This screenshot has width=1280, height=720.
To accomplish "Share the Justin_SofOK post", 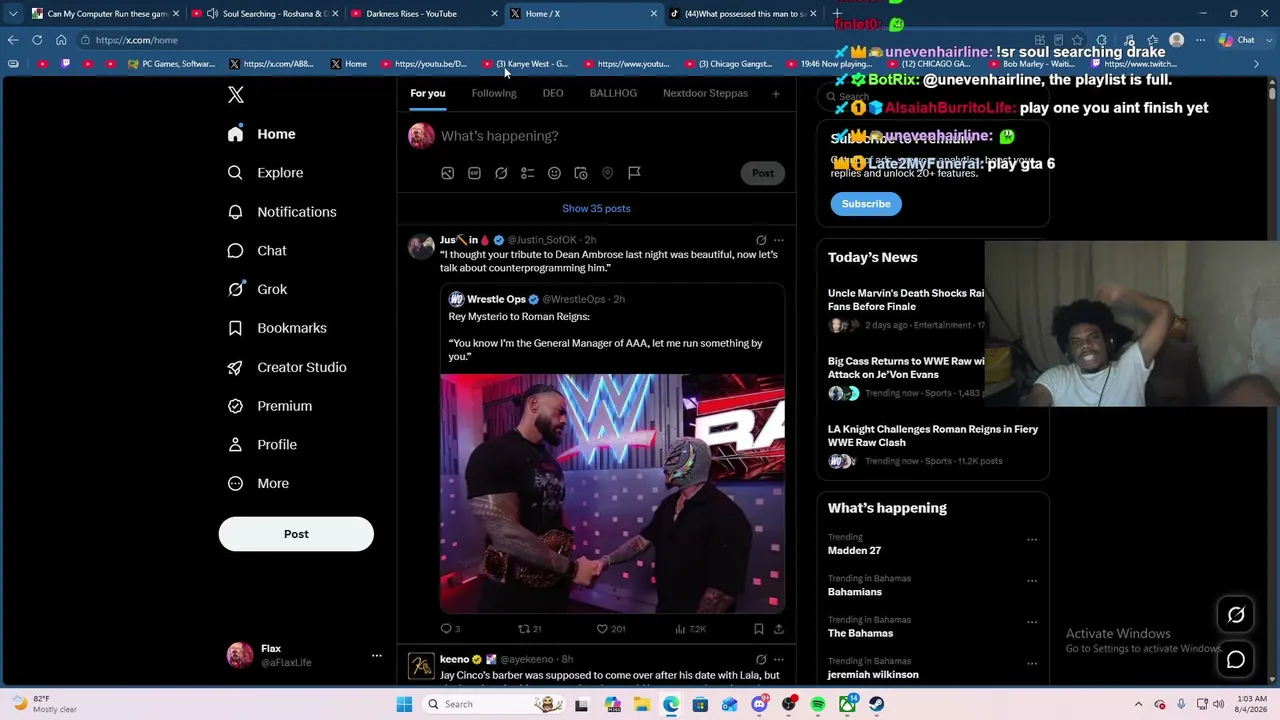I will (779, 629).
